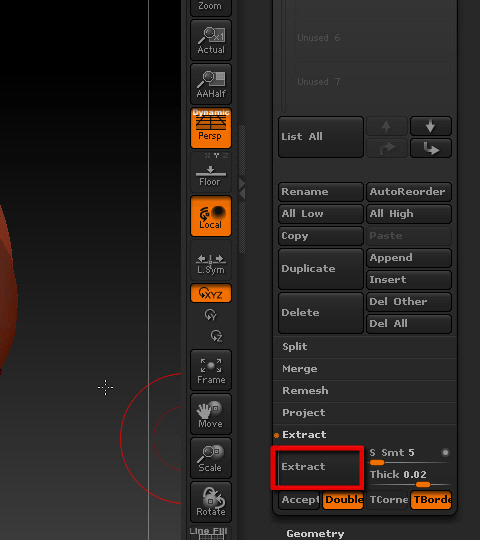Click the AAHalf zoom icon
The height and width of the screenshot is (540, 480).
click(x=211, y=84)
